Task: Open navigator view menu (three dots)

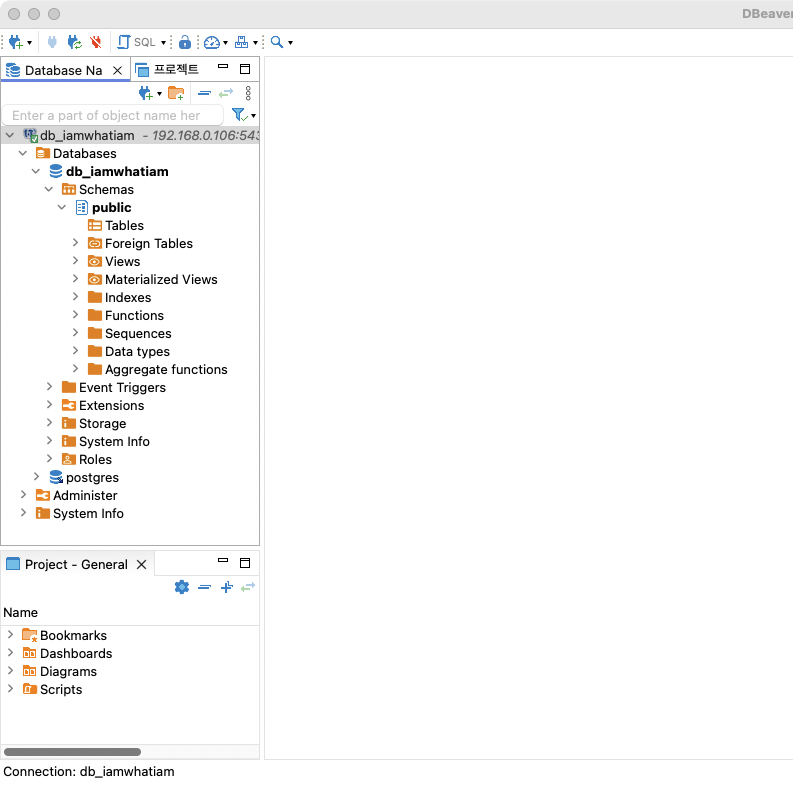Action: (x=248, y=93)
